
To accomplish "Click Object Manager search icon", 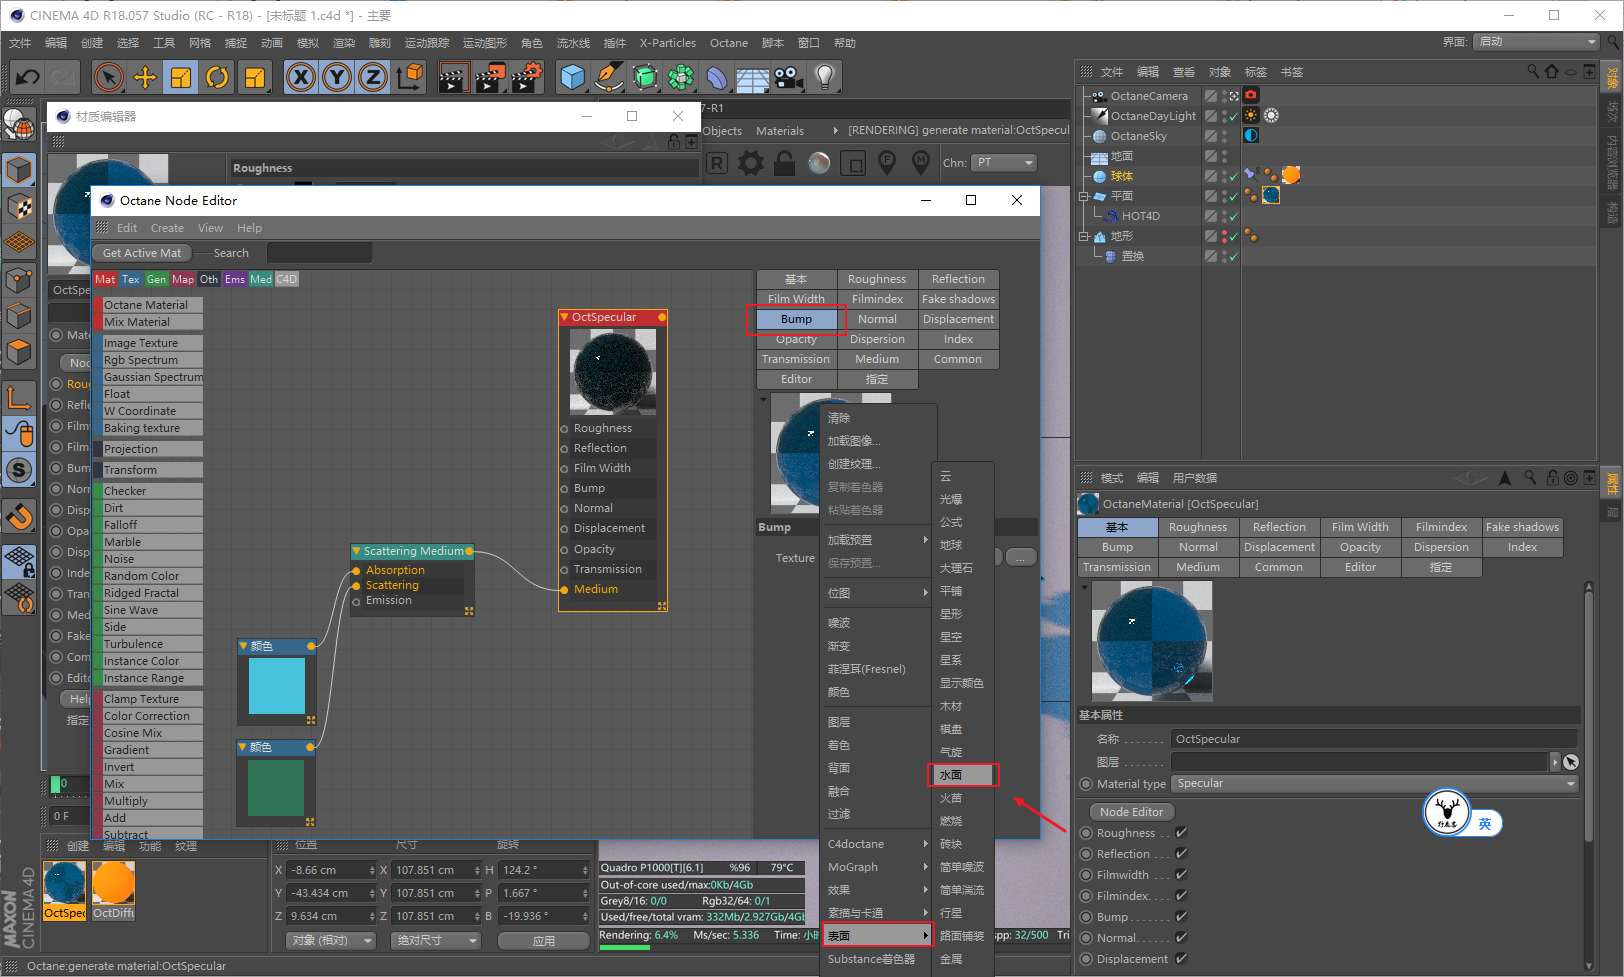I will point(1533,72).
